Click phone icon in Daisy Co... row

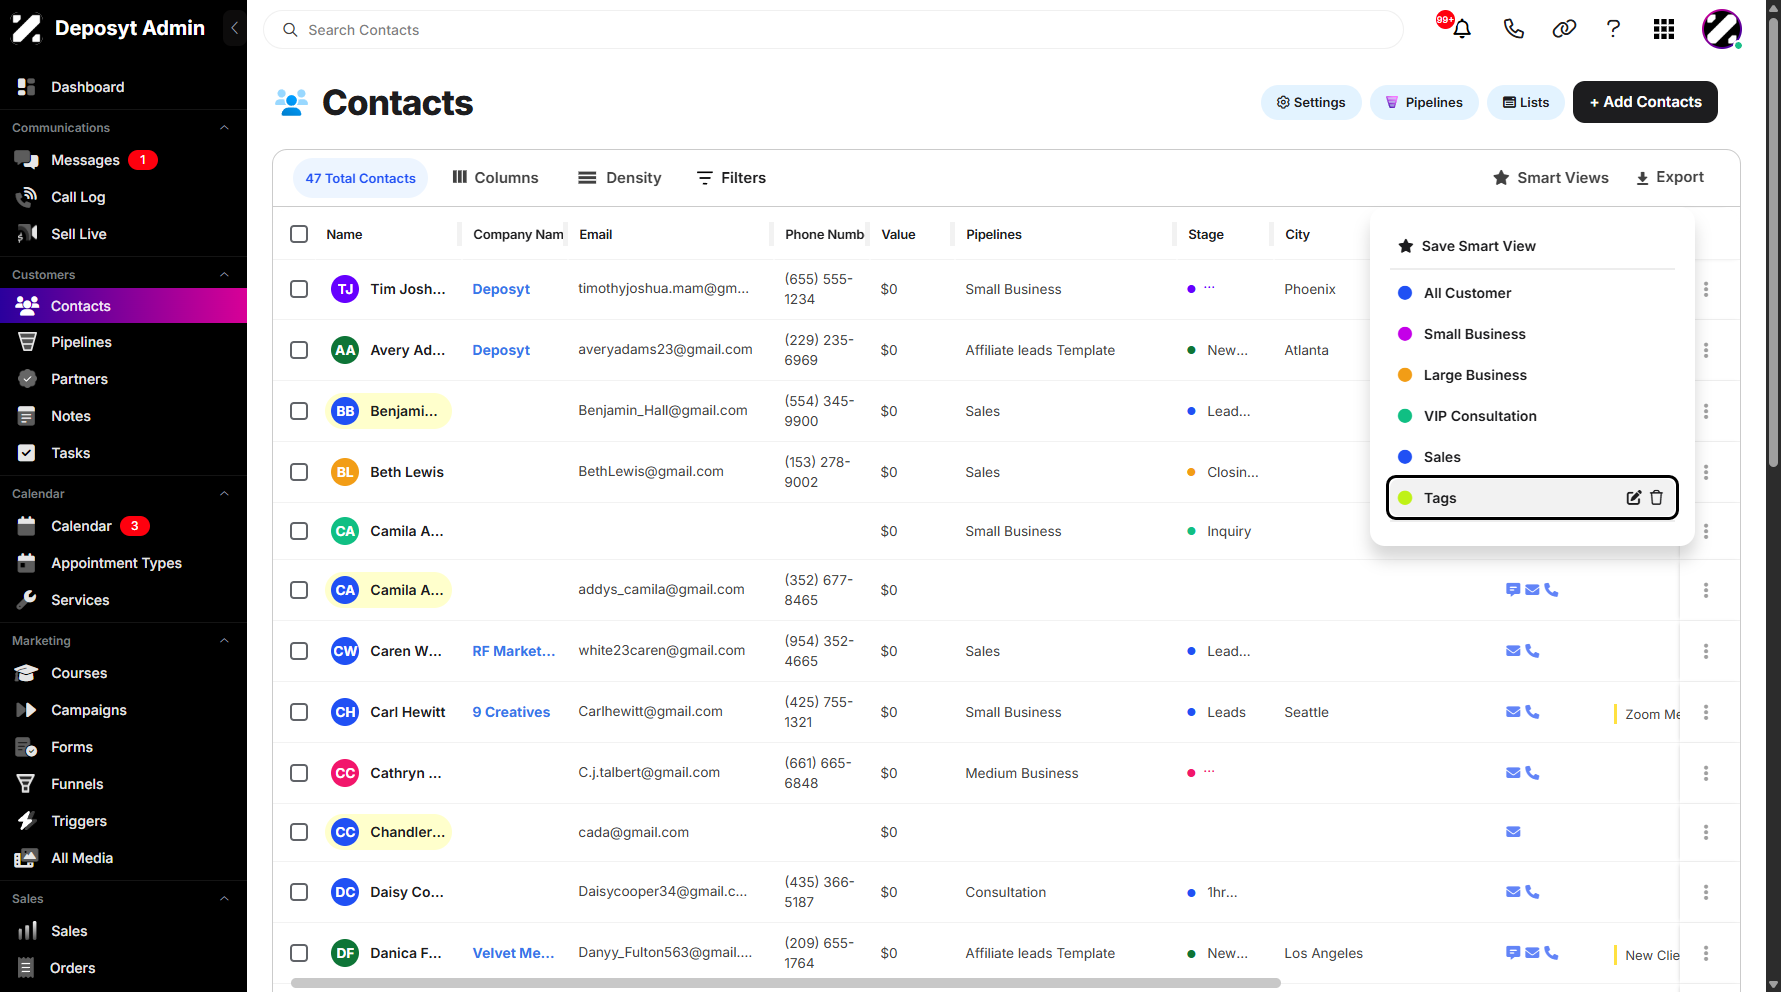[1532, 892]
